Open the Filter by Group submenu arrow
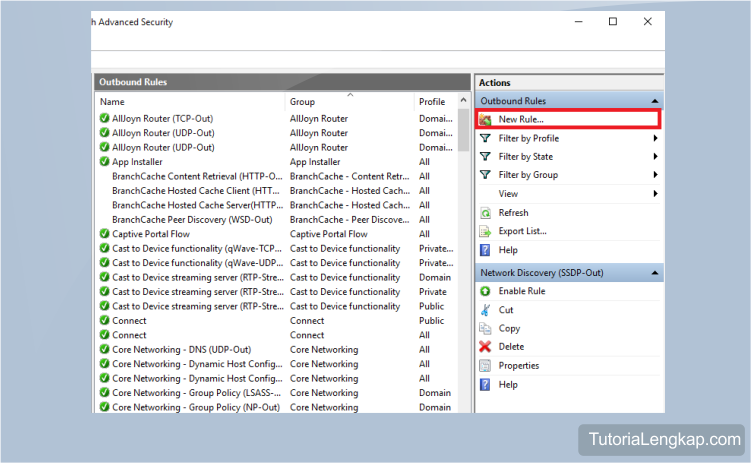The height and width of the screenshot is (463, 751). coord(655,175)
